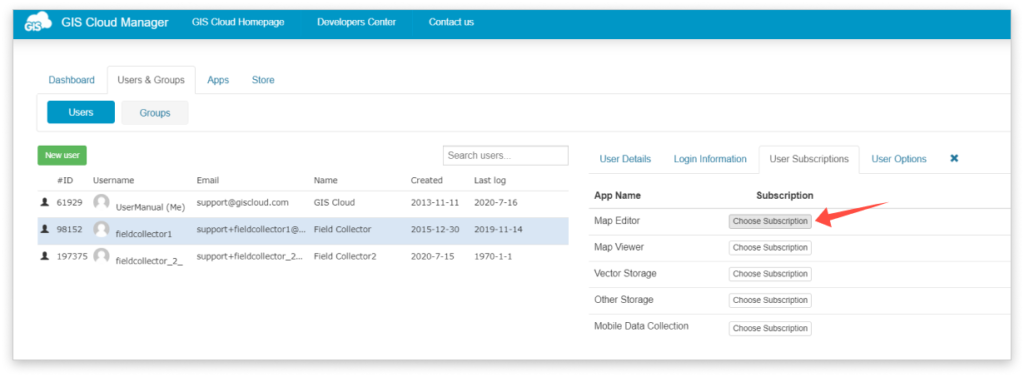Sort by the Username column header
The image size is (1024, 377).
[x=113, y=180]
